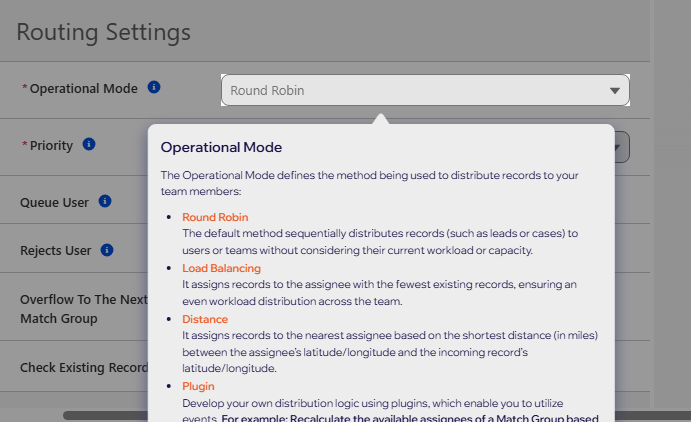Image resolution: width=691 pixels, height=422 pixels.
Task: Click the Priority field label
Action: click(51, 145)
